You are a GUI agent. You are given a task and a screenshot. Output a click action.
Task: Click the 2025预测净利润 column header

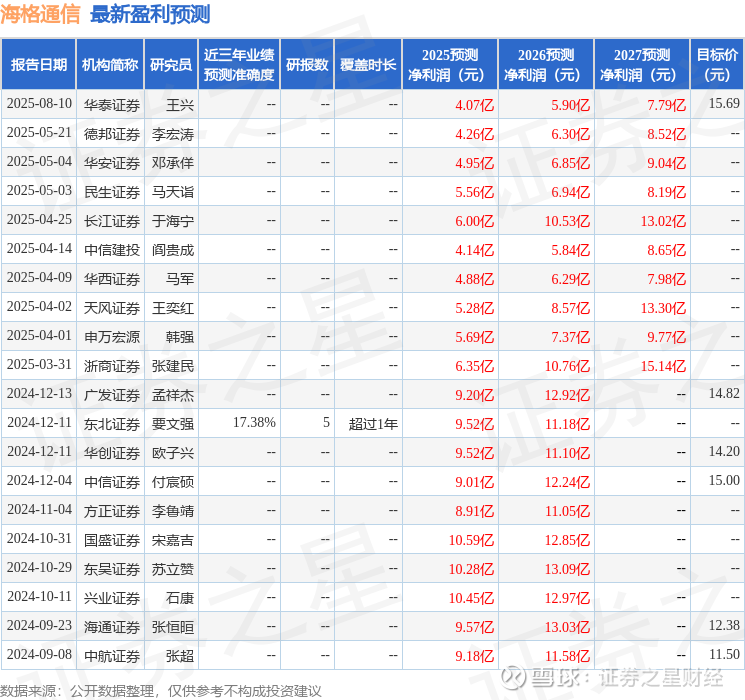[450, 65]
